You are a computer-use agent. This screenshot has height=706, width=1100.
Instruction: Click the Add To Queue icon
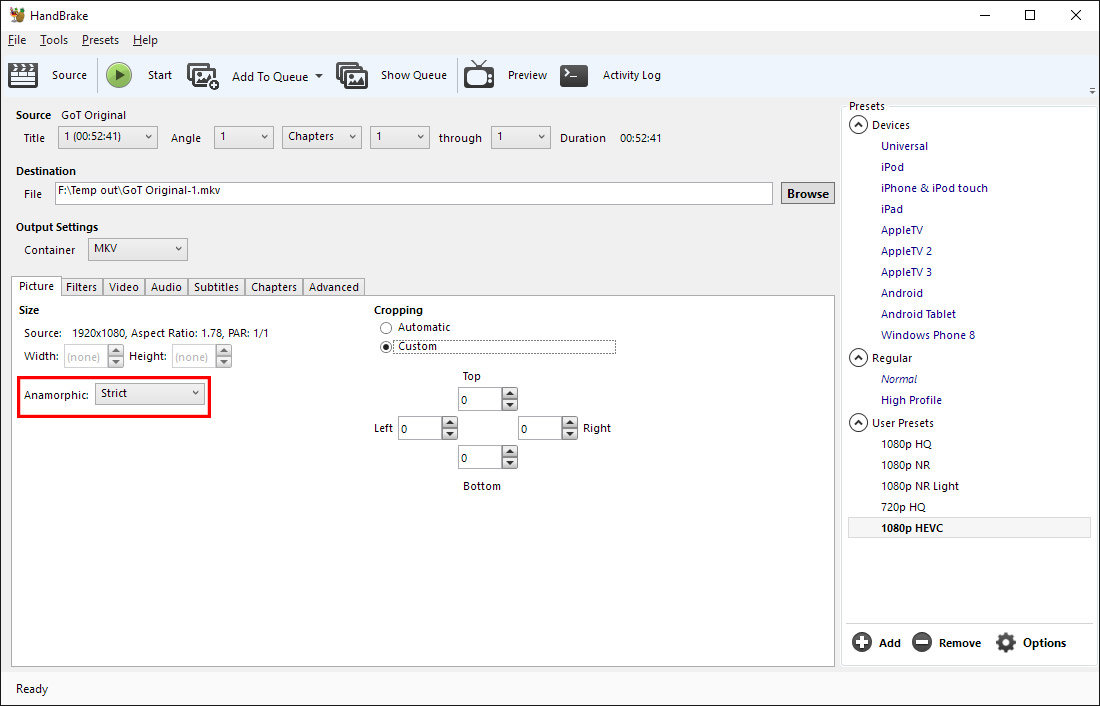coord(204,75)
